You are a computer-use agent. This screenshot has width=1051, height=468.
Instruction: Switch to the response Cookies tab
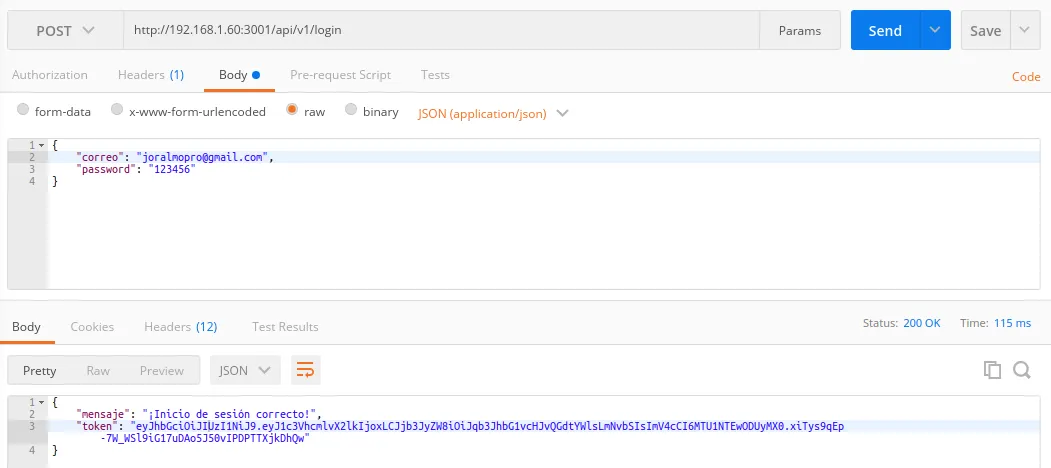point(92,327)
